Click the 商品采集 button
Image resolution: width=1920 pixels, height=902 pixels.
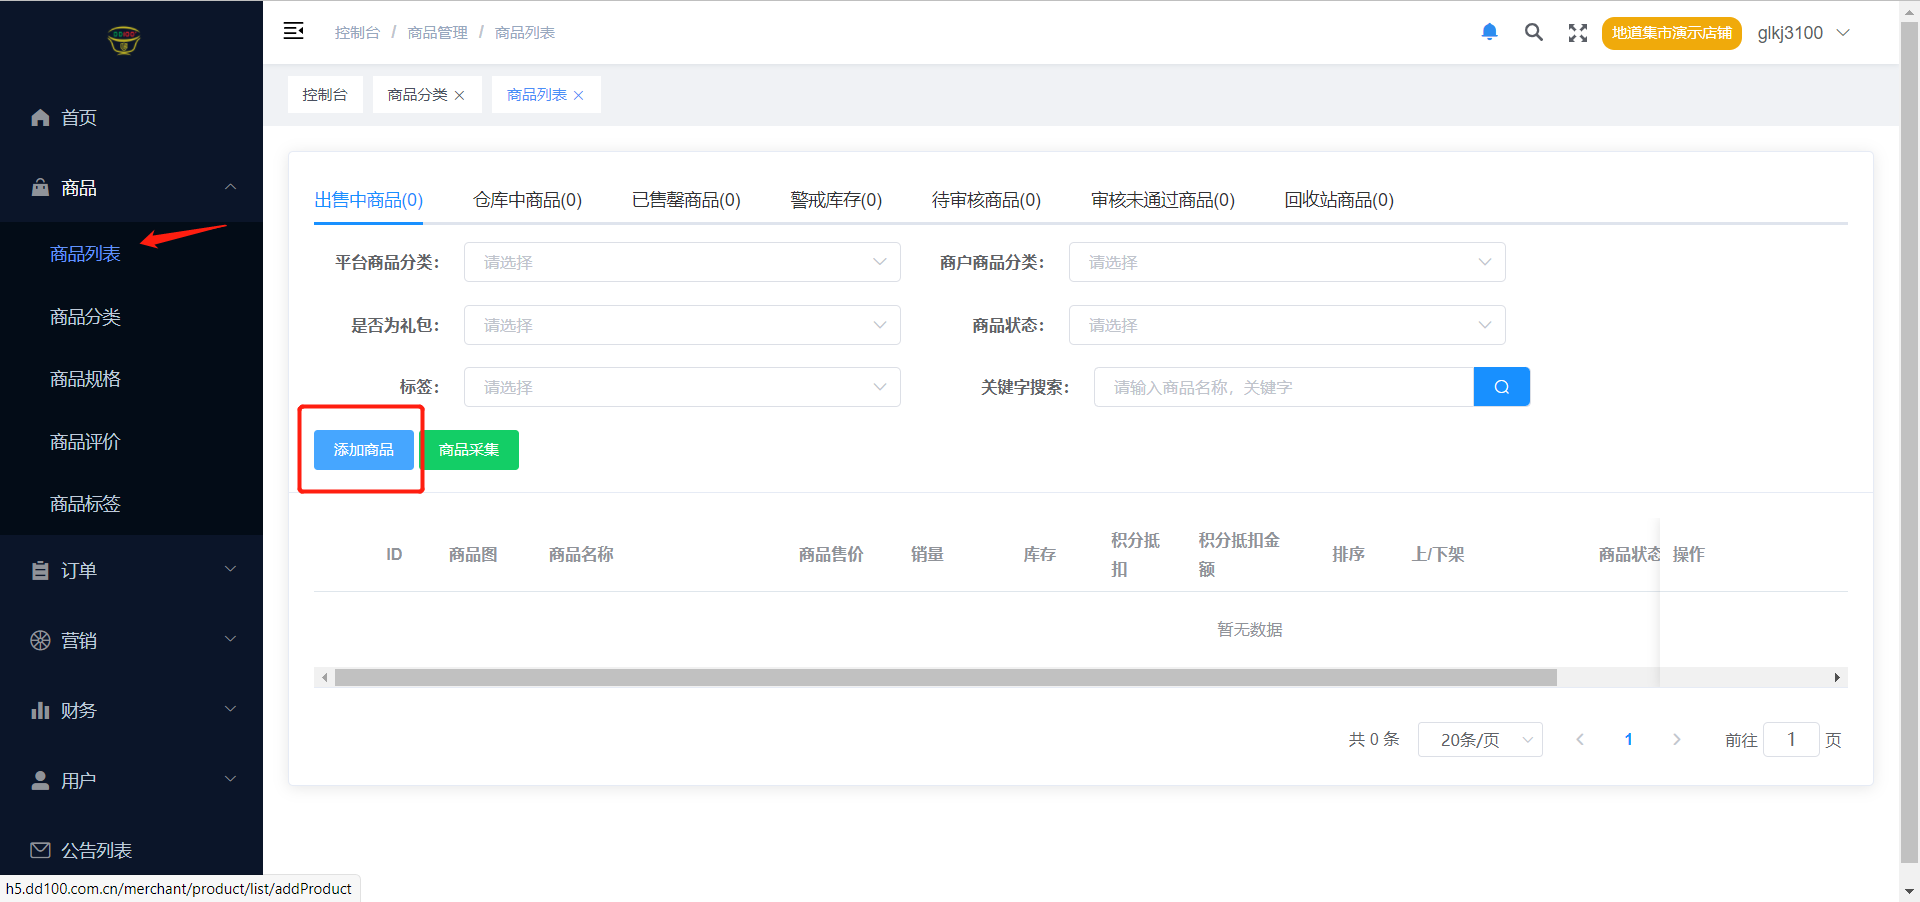click(470, 449)
